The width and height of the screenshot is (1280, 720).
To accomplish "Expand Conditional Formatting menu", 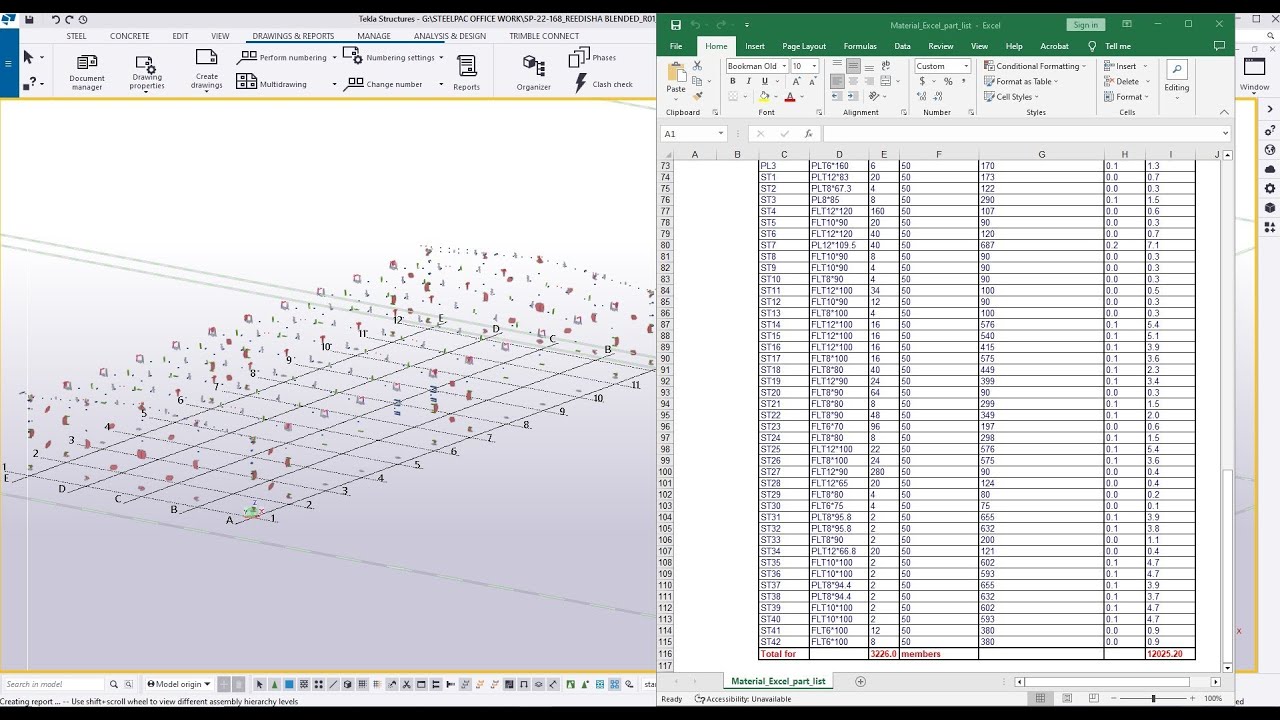I will click(1036, 66).
